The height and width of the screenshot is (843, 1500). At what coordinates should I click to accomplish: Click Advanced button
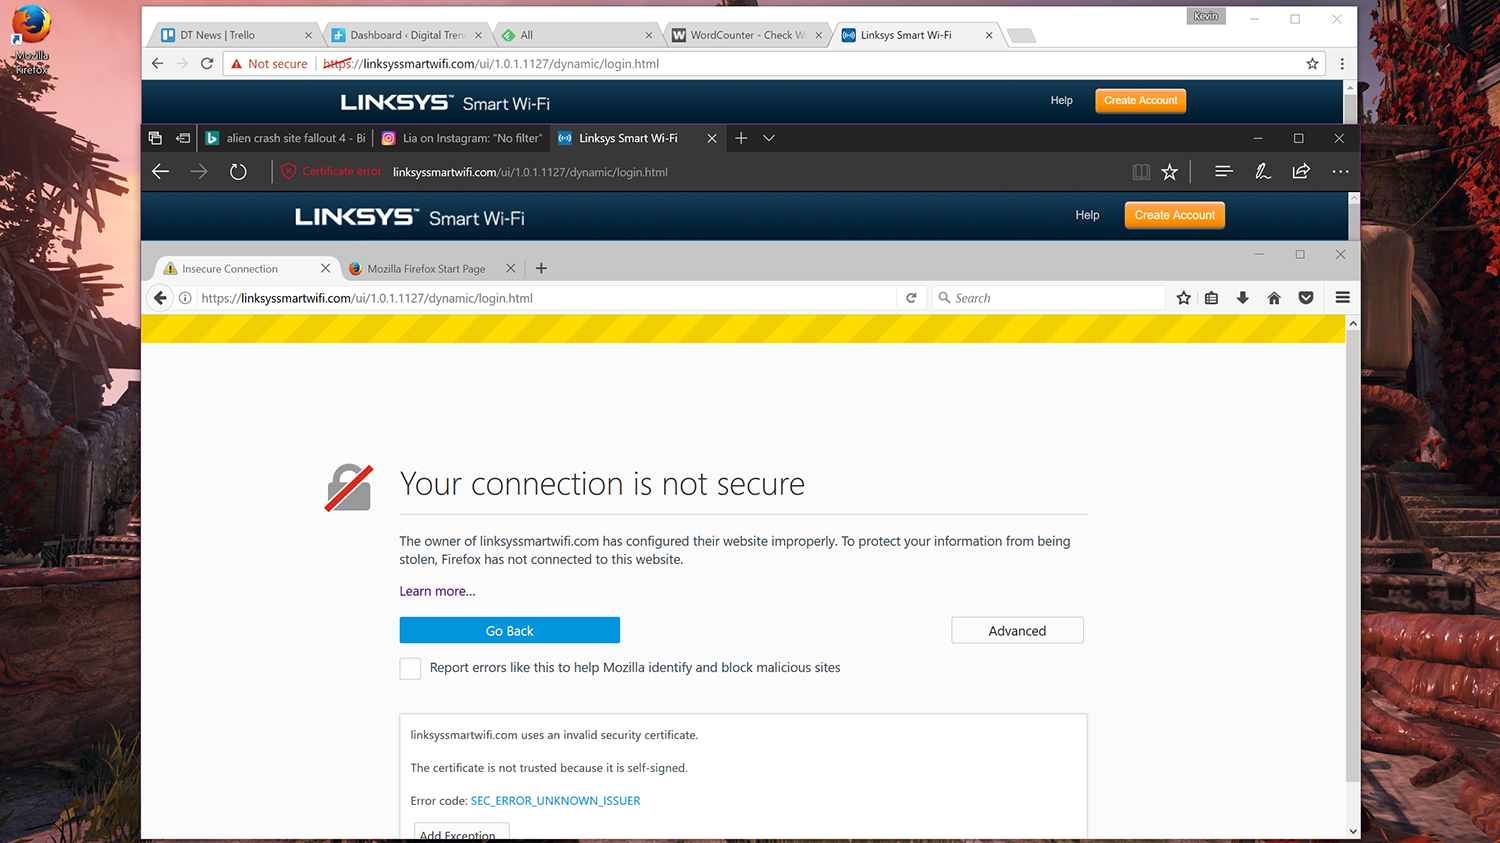(1017, 630)
